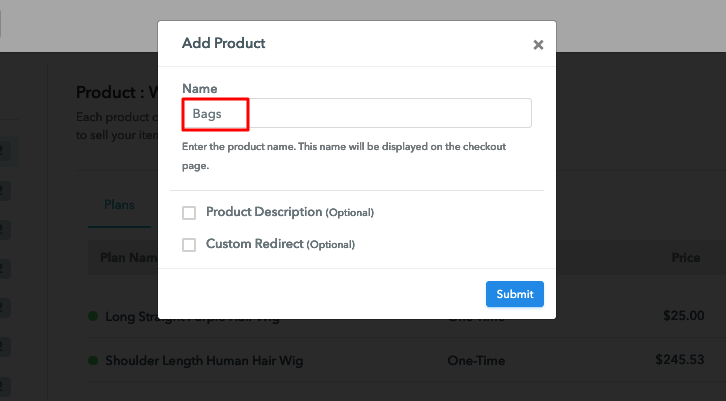Click the Name field label
The height and width of the screenshot is (401, 726).
coord(199,89)
